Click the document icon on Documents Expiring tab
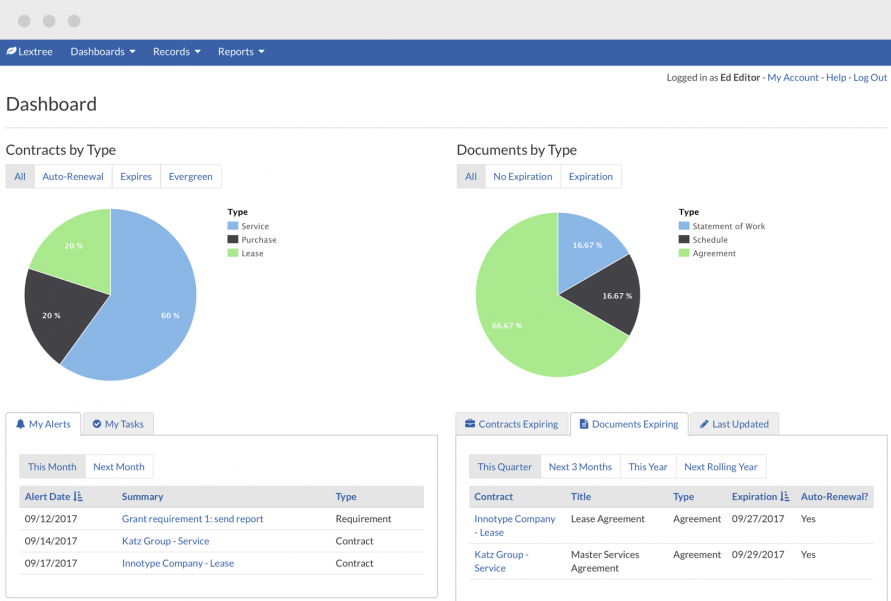Viewport: 891px width, 601px height. pos(584,424)
